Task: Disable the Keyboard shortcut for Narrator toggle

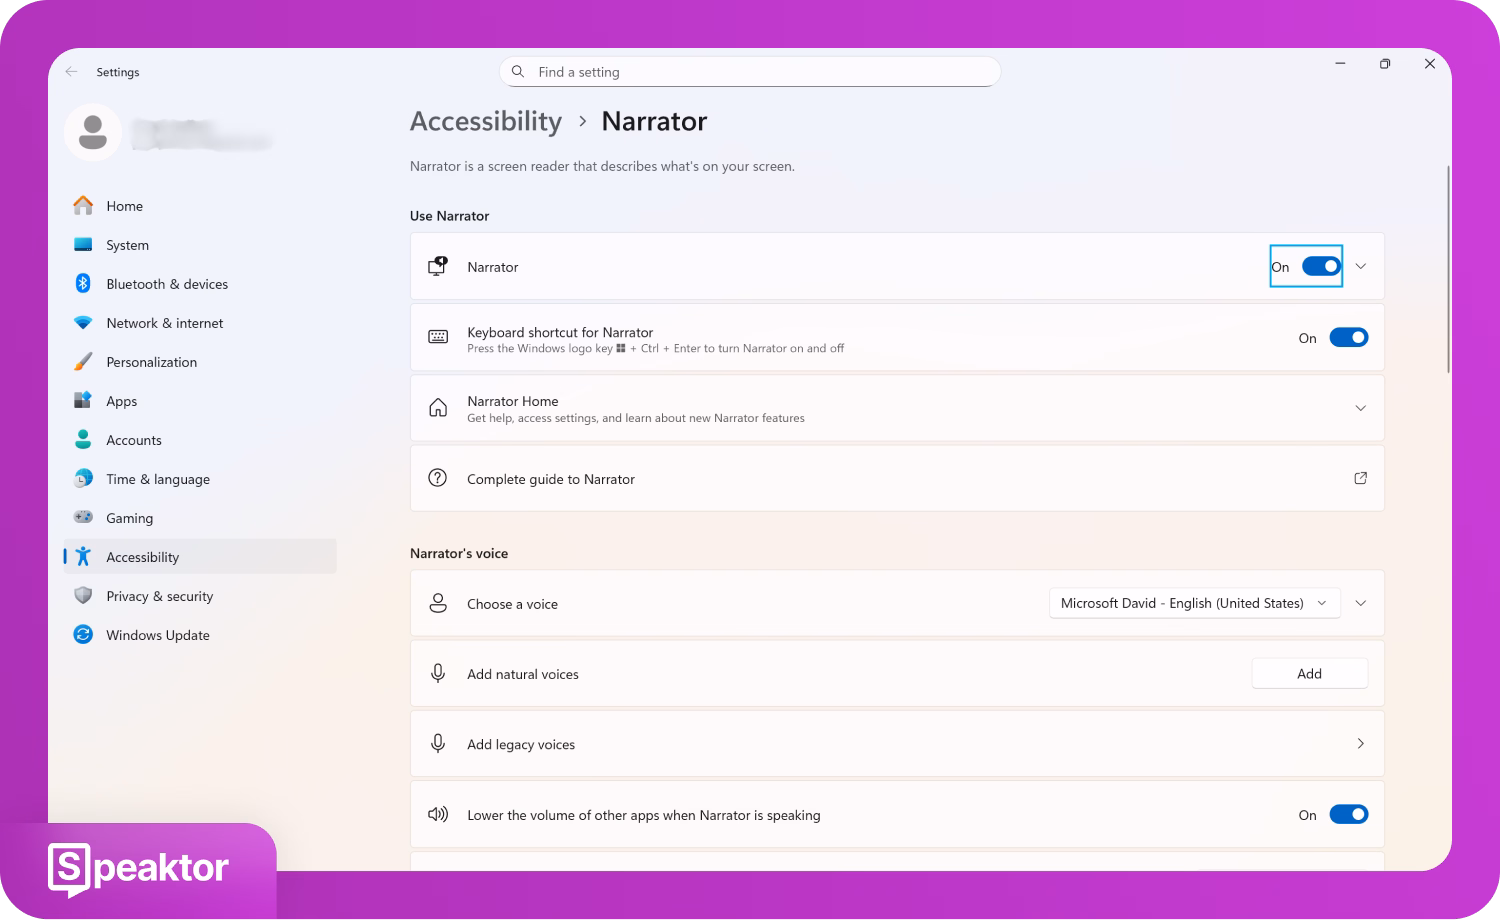Action: tap(1348, 338)
